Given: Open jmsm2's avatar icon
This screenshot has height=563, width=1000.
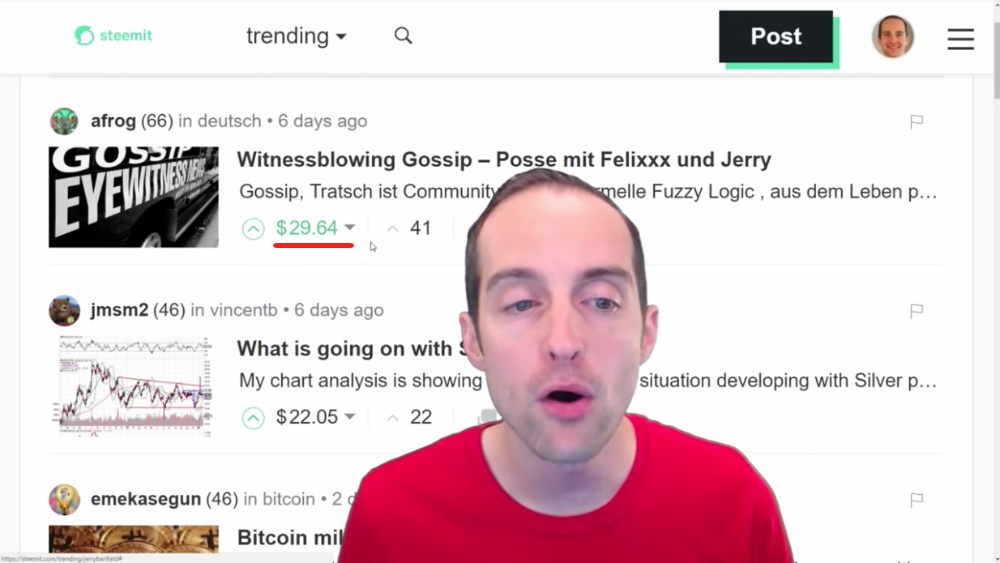Looking at the screenshot, I should [x=64, y=311].
